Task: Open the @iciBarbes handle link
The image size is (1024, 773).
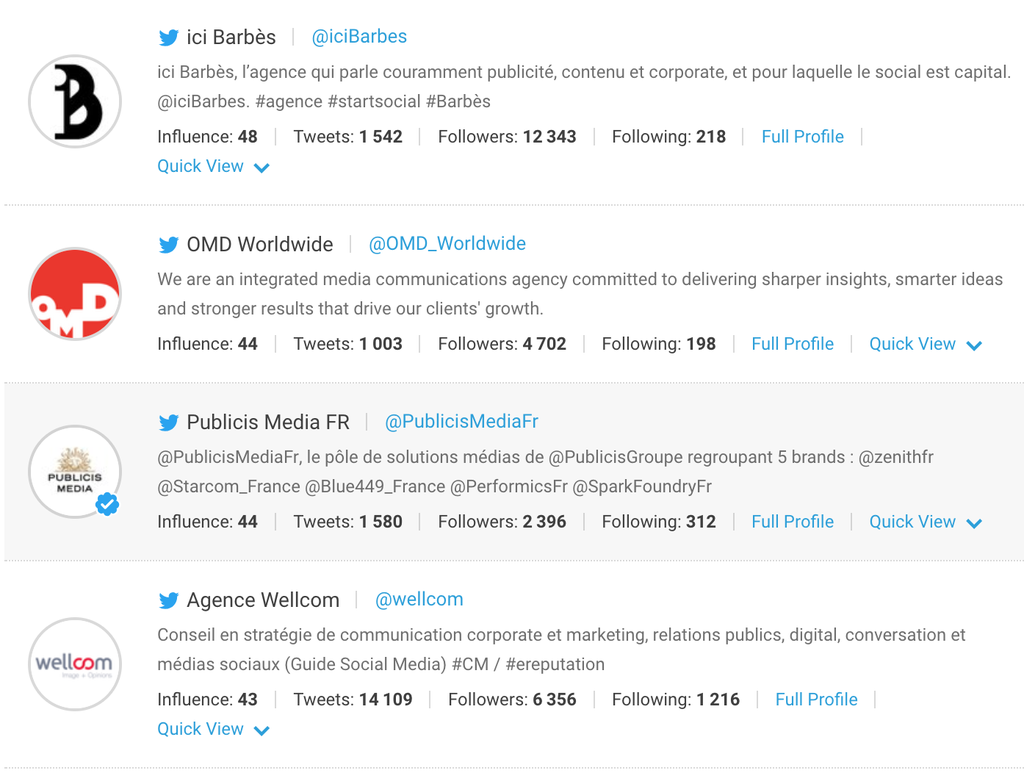Action: pyautogui.click(x=359, y=37)
